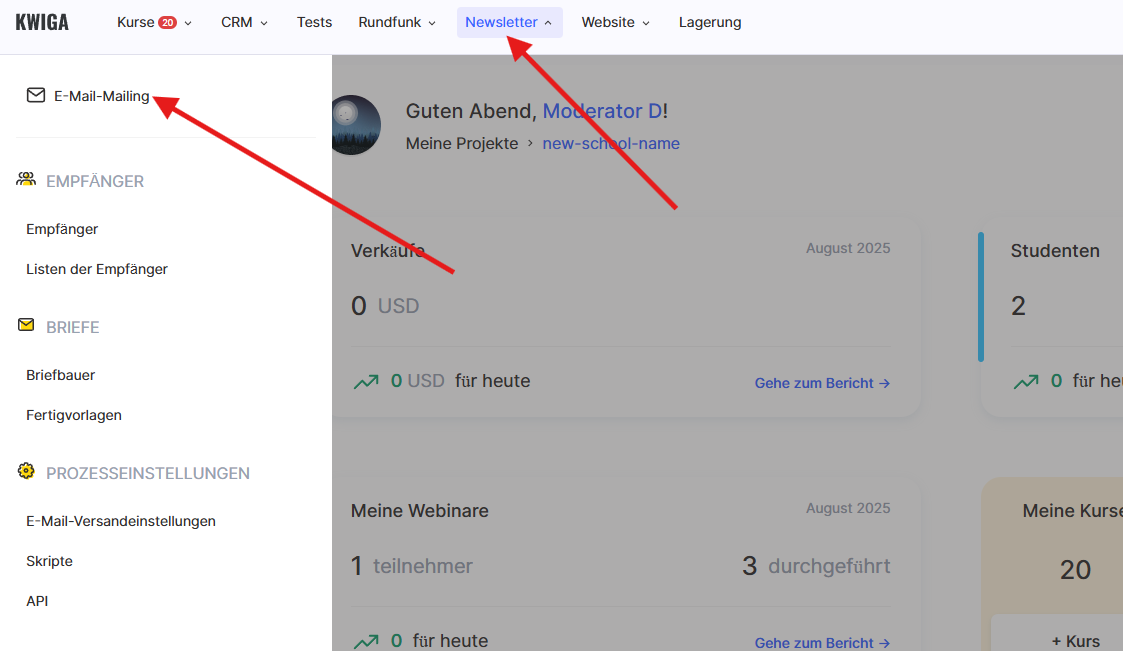This screenshot has width=1123, height=651.
Task: Click the new-school-name project link
Action: (x=611, y=143)
